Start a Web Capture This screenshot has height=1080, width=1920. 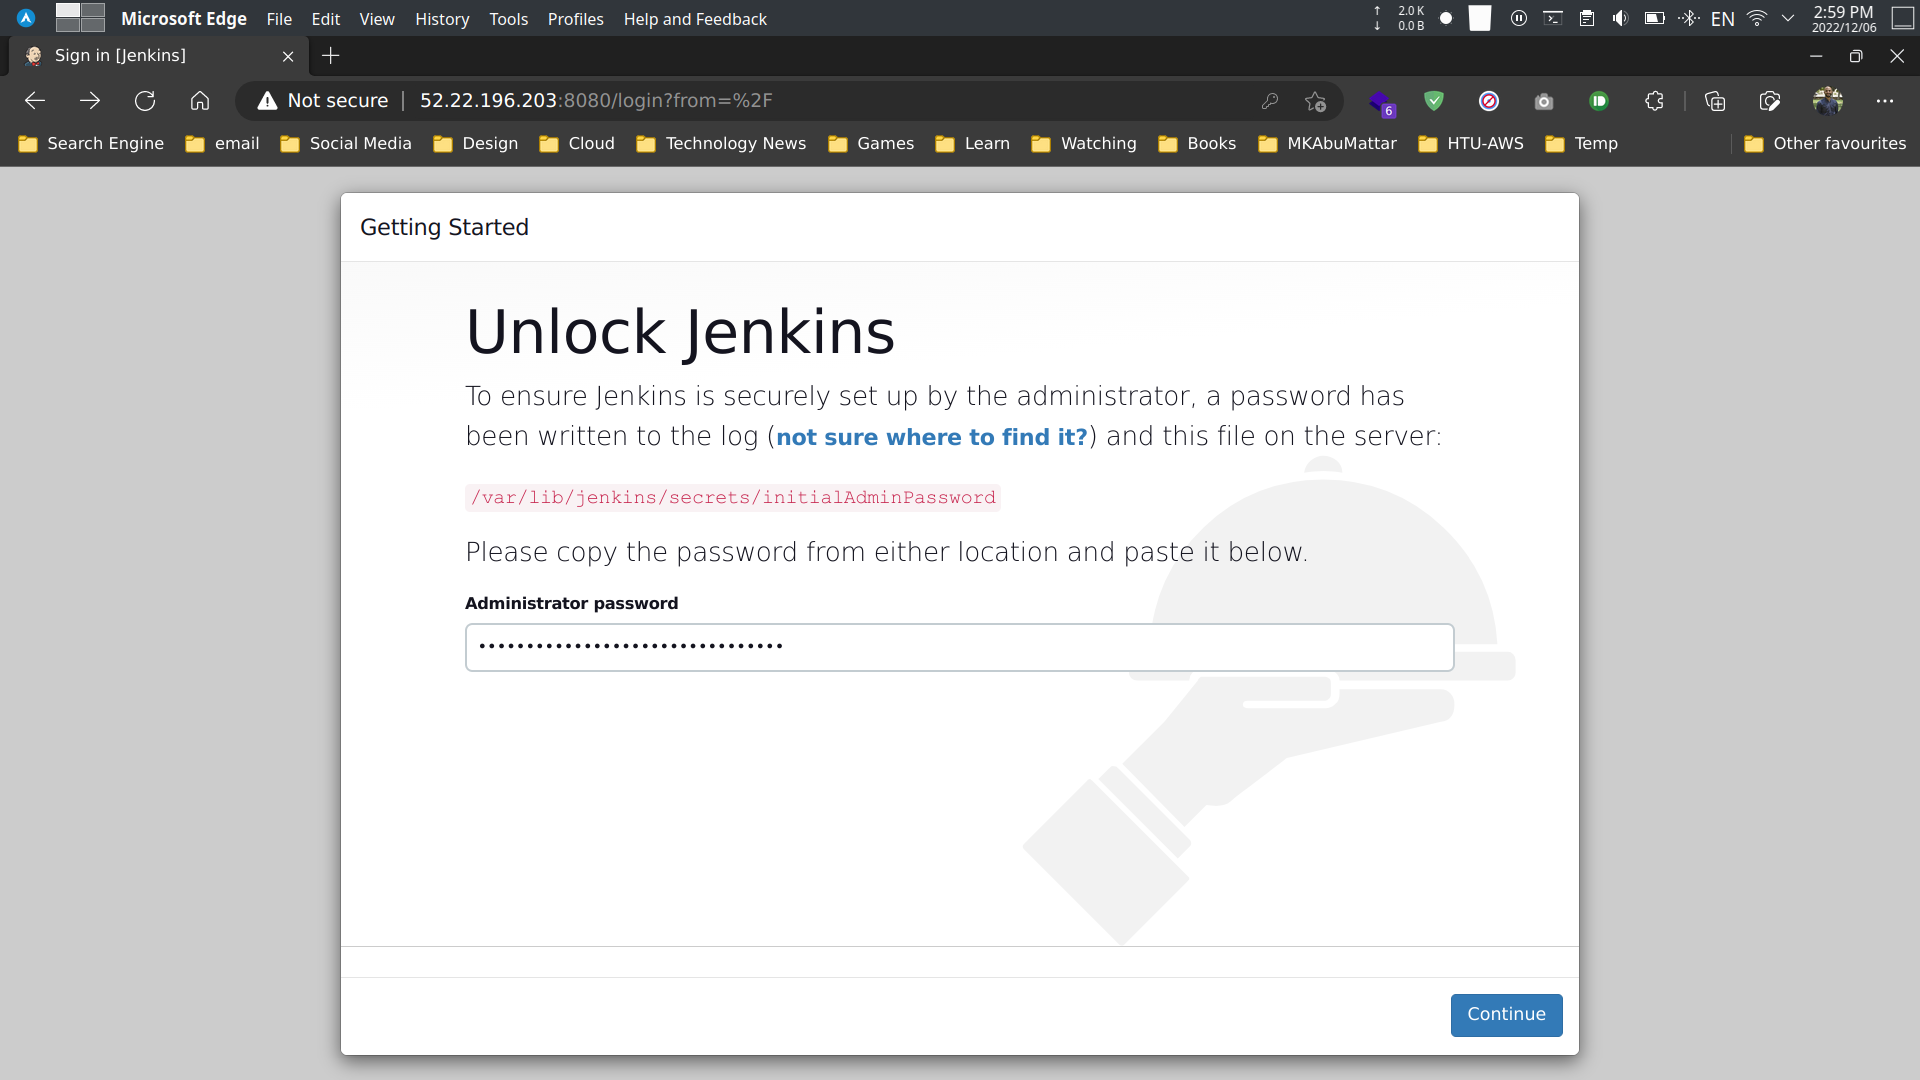pos(1770,101)
